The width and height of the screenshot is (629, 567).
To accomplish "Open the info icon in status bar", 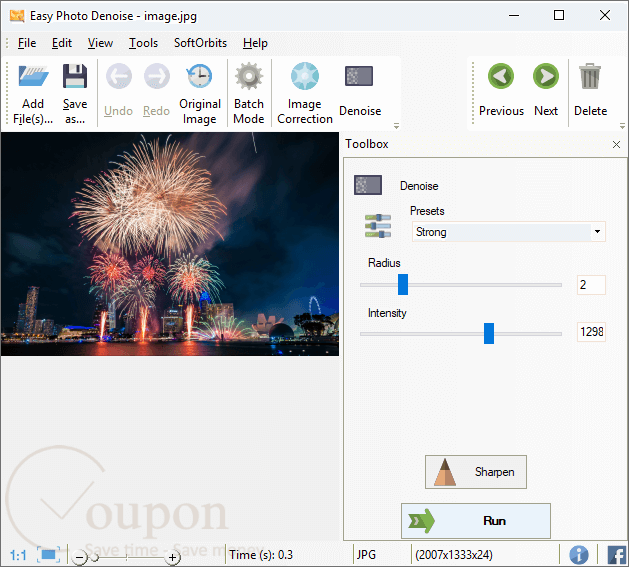I will tap(579, 555).
